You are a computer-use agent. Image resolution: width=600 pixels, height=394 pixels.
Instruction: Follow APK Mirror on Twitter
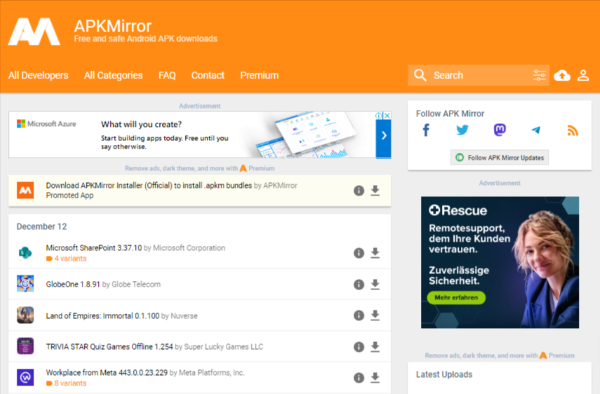coord(462,130)
